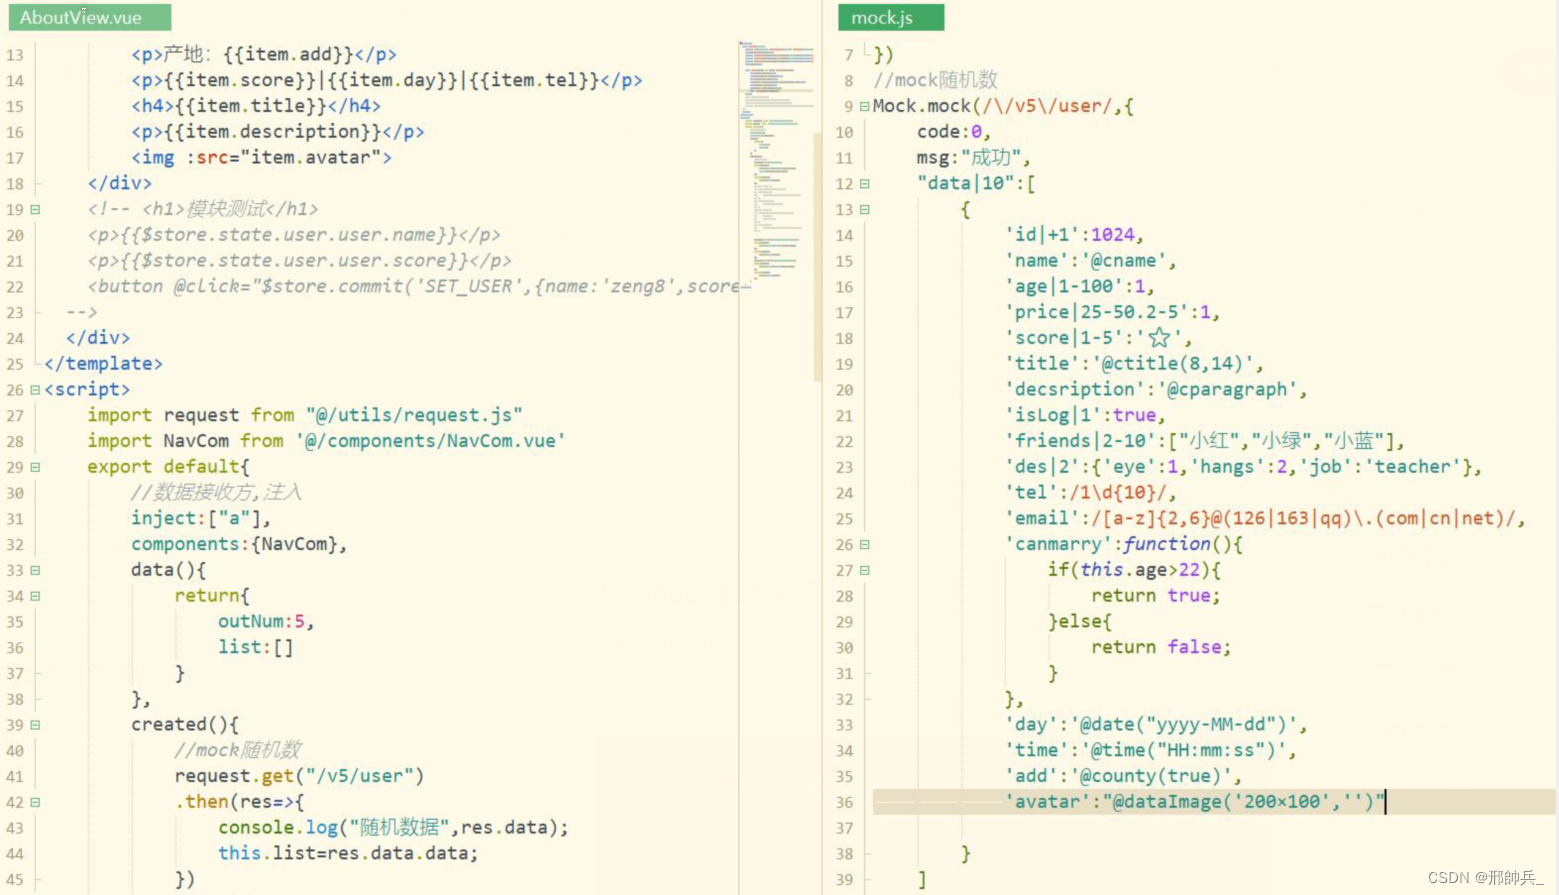
Task: Collapse the comment block at line 19 in AboutView.vue
Action: point(35,210)
